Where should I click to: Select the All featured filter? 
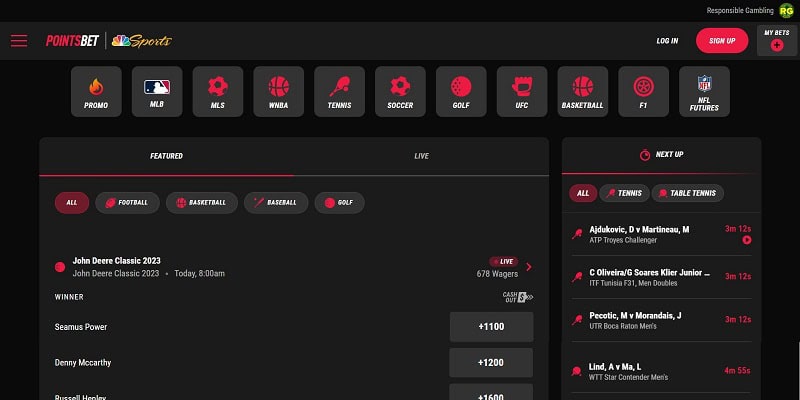(x=72, y=203)
